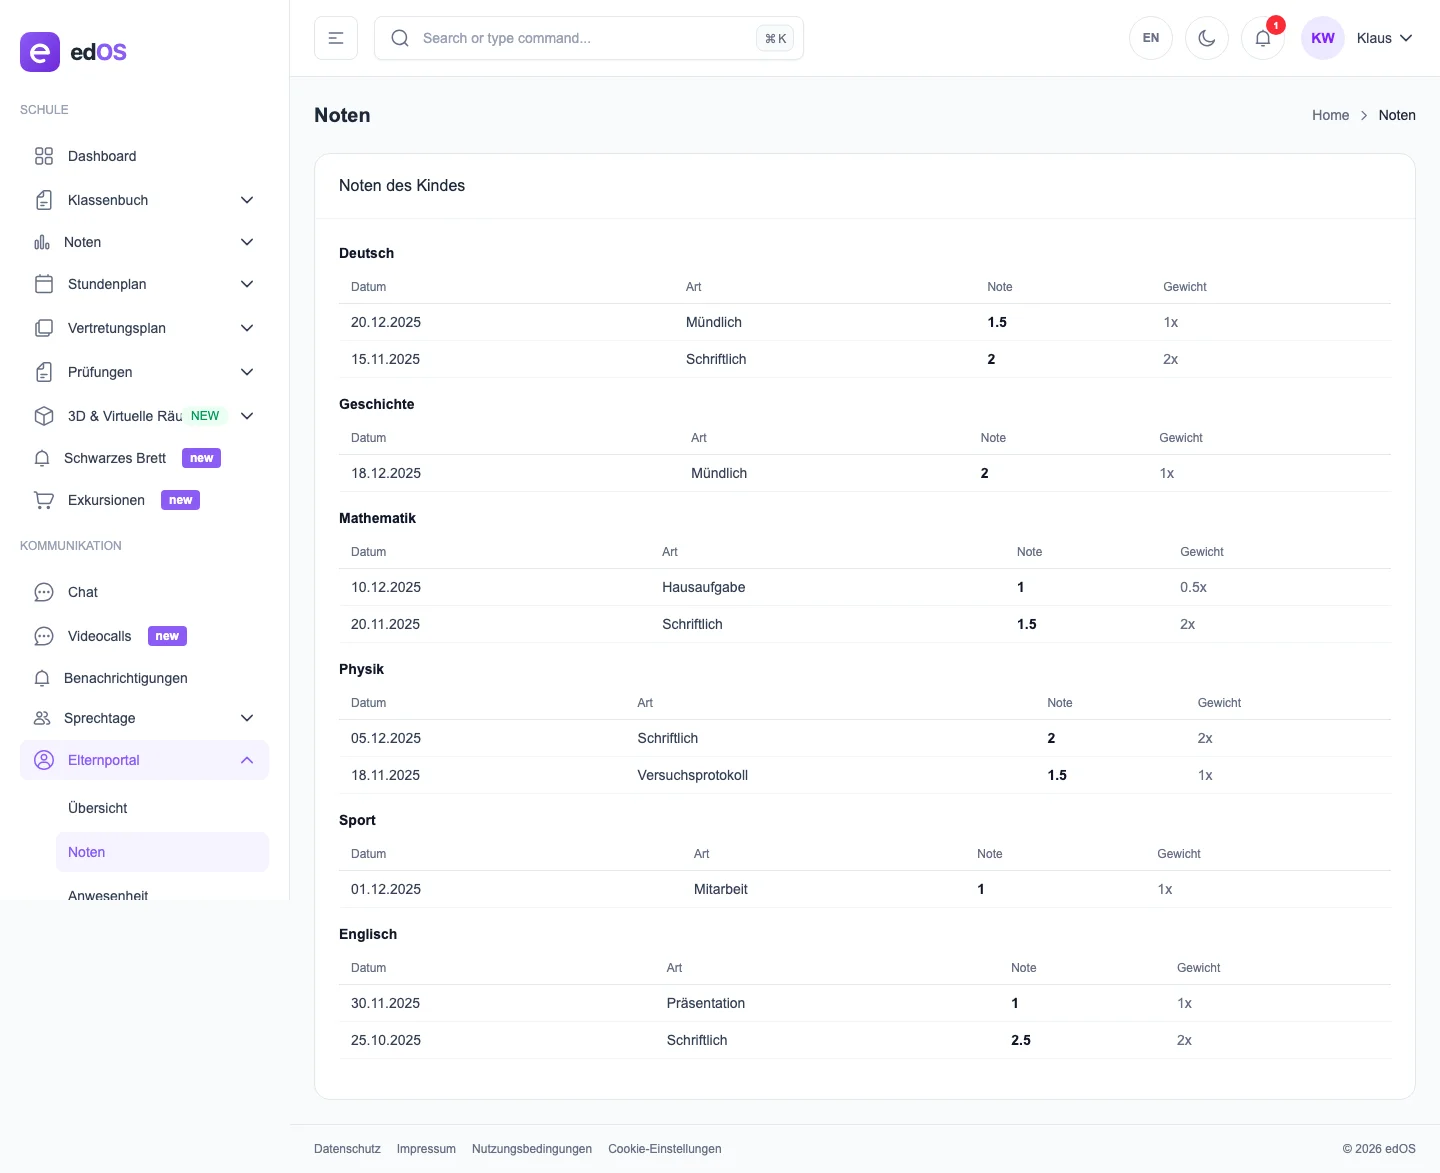Click the KW user avatar
The image size is (1440, 1173).
coord(1322,38)
